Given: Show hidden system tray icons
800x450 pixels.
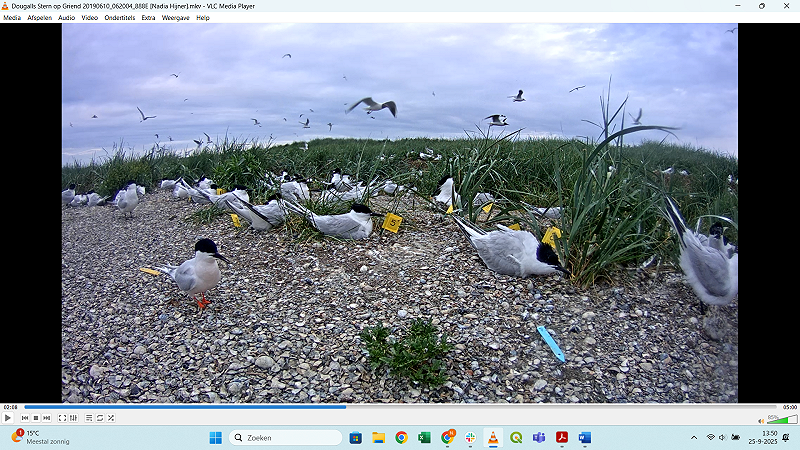Looking at the screenshot, I should 694,438.
